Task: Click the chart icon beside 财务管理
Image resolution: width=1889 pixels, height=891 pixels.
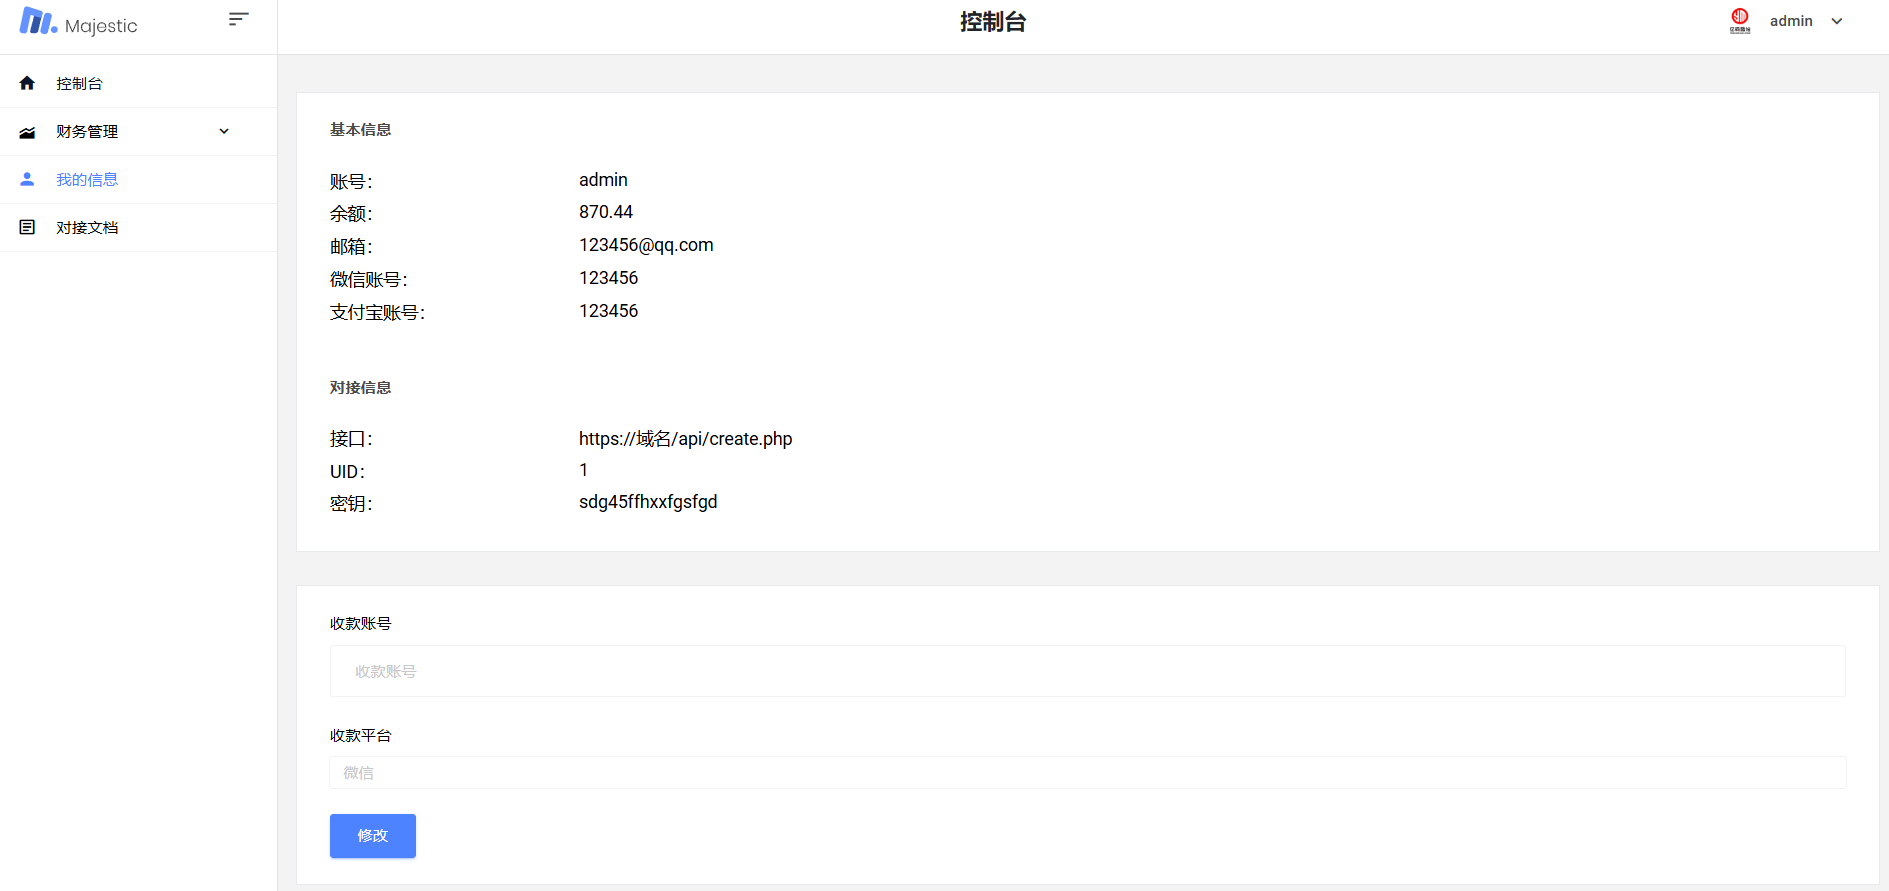Action: pos(27,132)
